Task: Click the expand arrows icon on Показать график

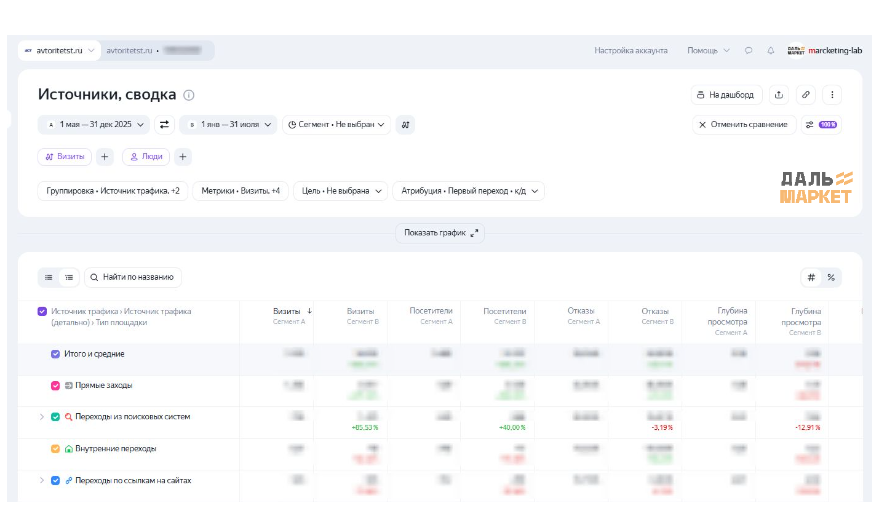Action: pos(474,233)
